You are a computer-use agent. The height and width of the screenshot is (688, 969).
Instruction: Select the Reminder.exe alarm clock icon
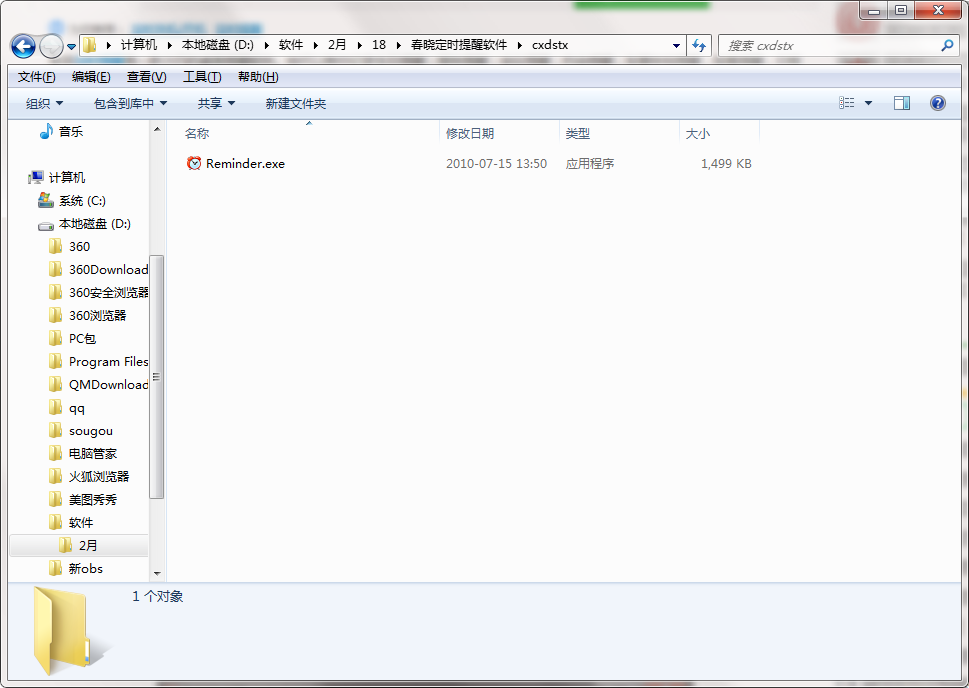194,163
